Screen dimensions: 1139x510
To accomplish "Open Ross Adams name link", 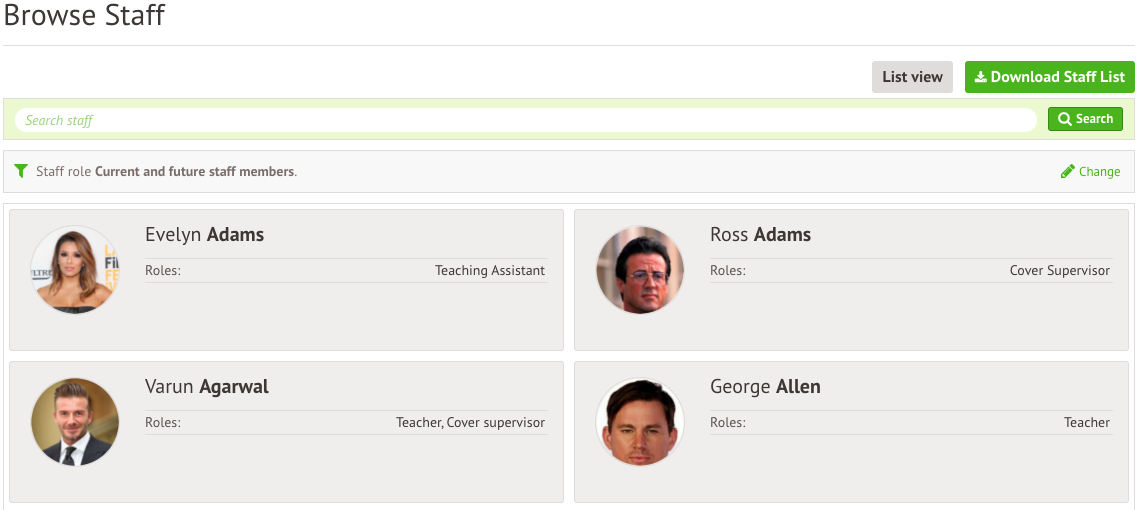I will pos(760,235).
